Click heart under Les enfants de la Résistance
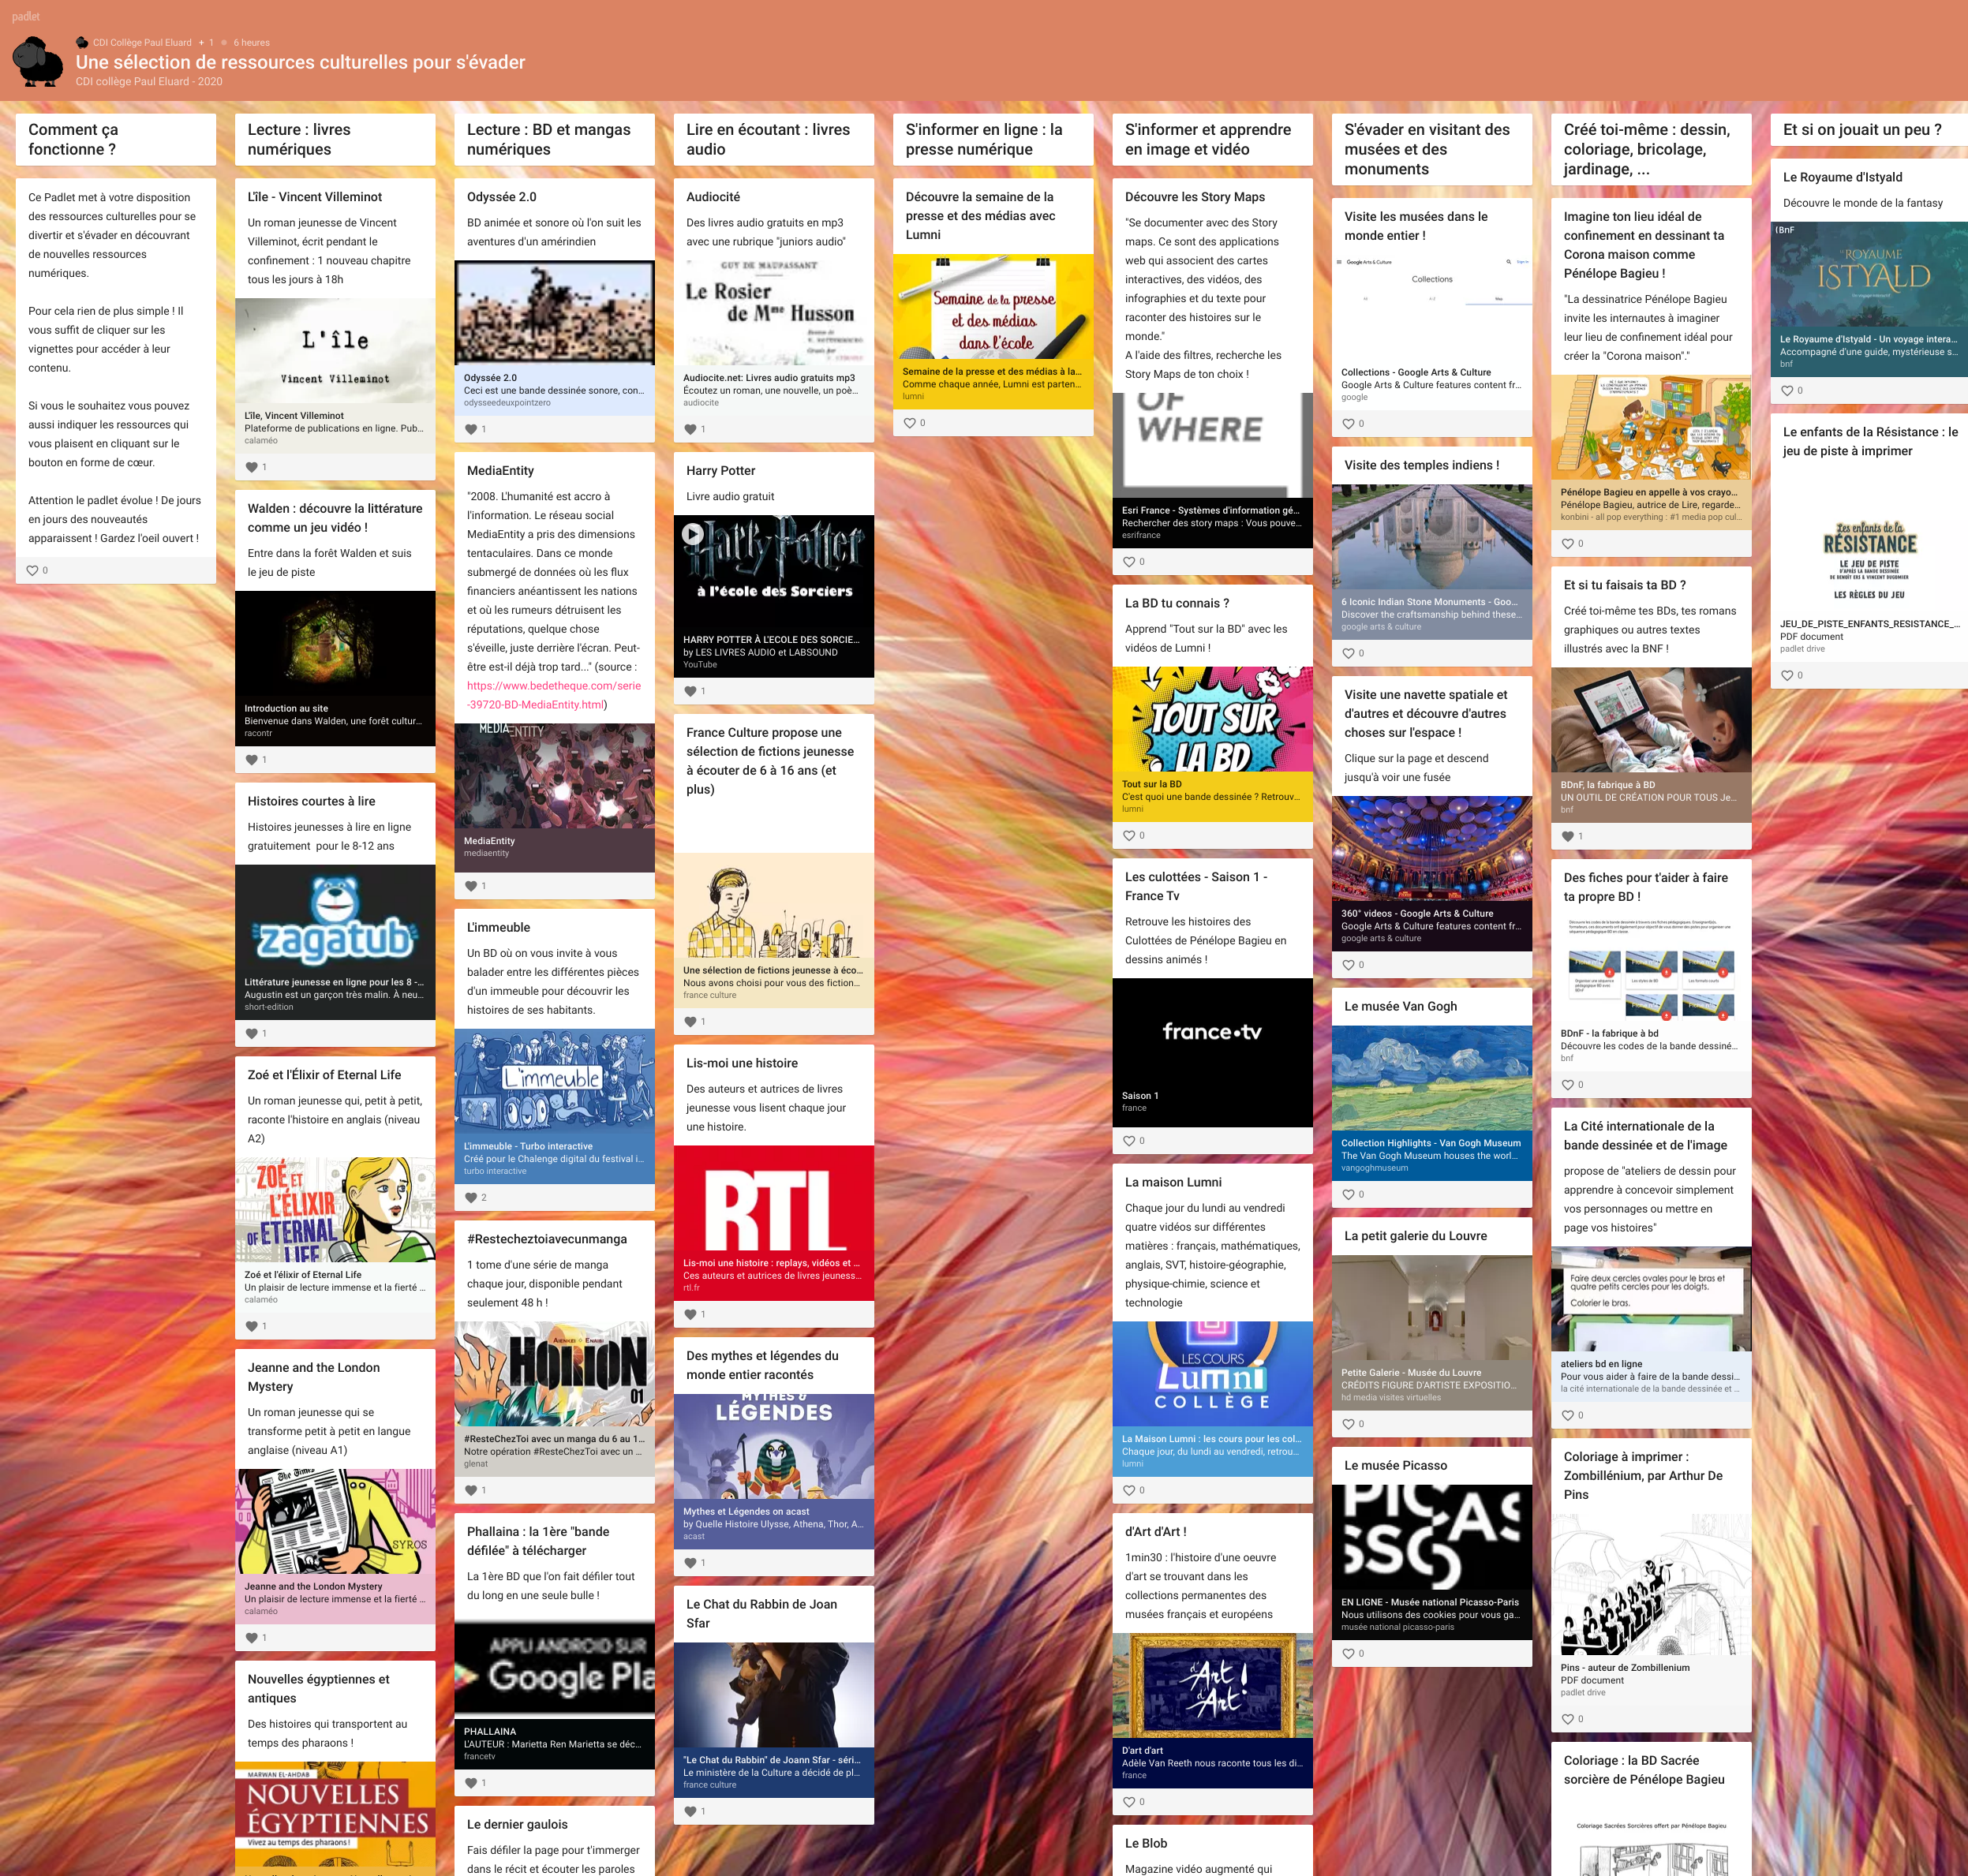This screenshot has height=1876, width=1968. click(1788, 676)
